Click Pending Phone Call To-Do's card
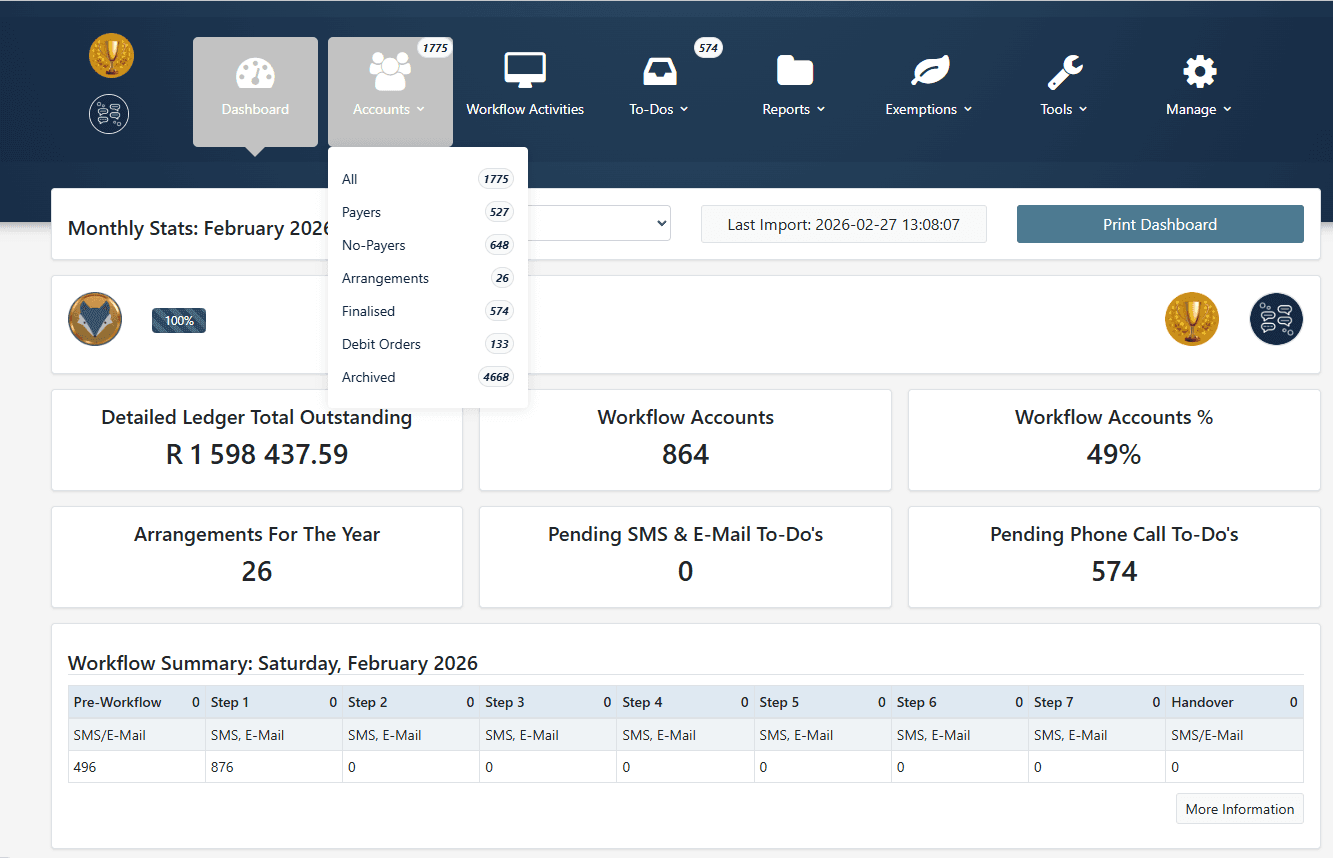The height and width of the screenshot is (858, 1333). tap(1114, 557)
